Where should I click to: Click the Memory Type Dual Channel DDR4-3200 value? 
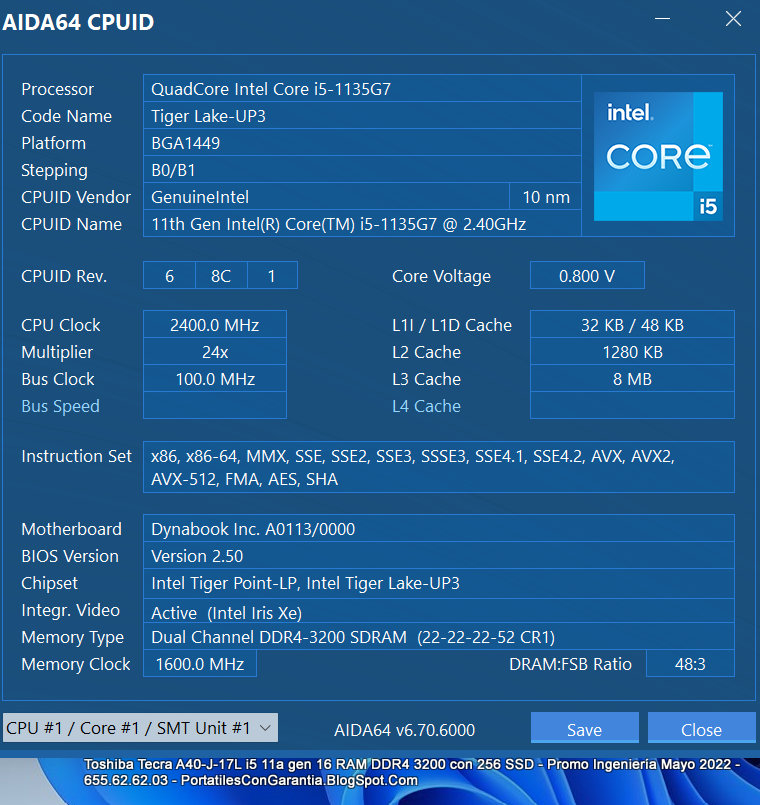pyautogui.click(x=439, y=637)
